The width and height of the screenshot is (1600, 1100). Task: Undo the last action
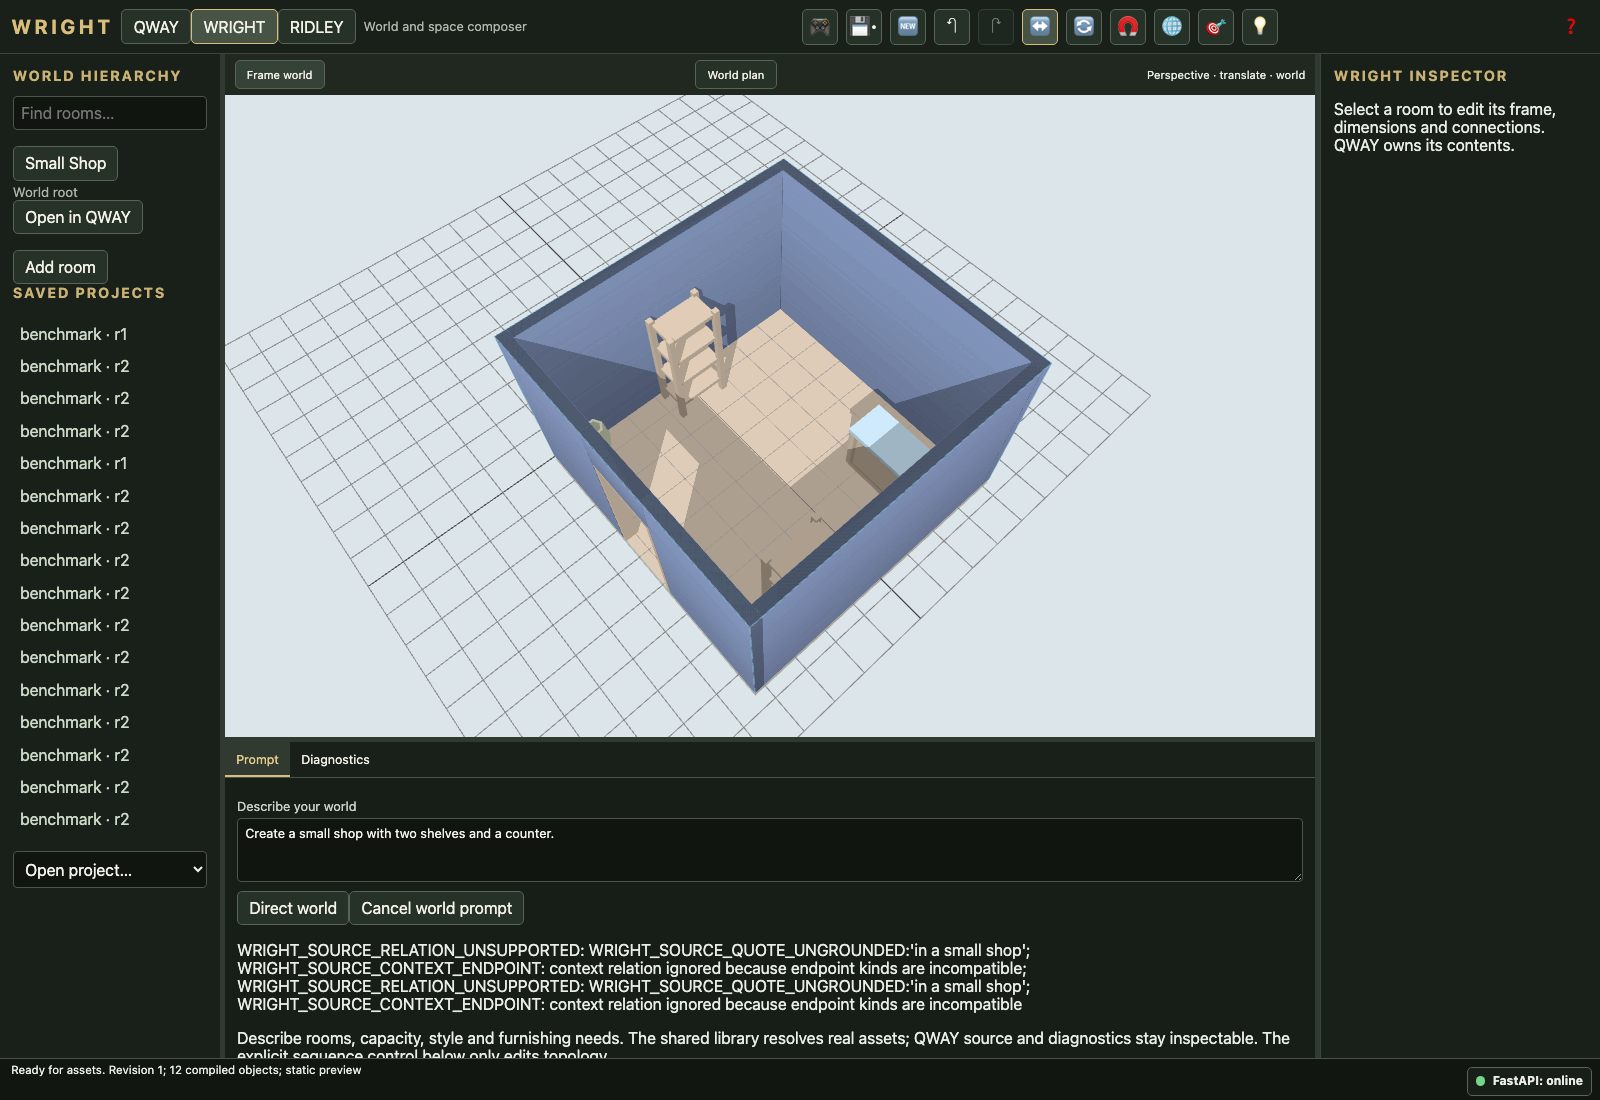[x=952, y=27]
